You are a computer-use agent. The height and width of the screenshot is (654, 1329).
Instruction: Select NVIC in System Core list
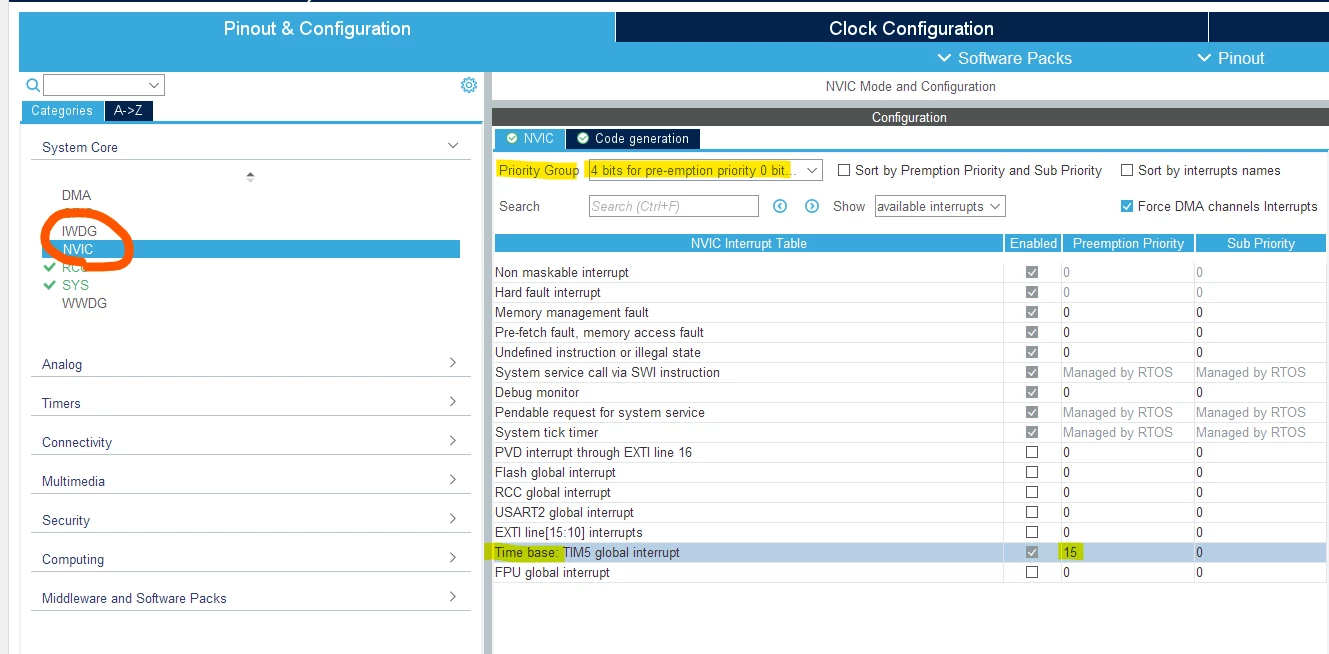[250, 249]
